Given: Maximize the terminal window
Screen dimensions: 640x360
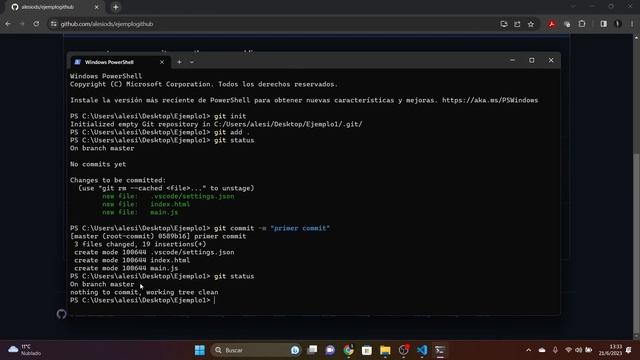Looking at the screenshot, I should coord(531,60).
